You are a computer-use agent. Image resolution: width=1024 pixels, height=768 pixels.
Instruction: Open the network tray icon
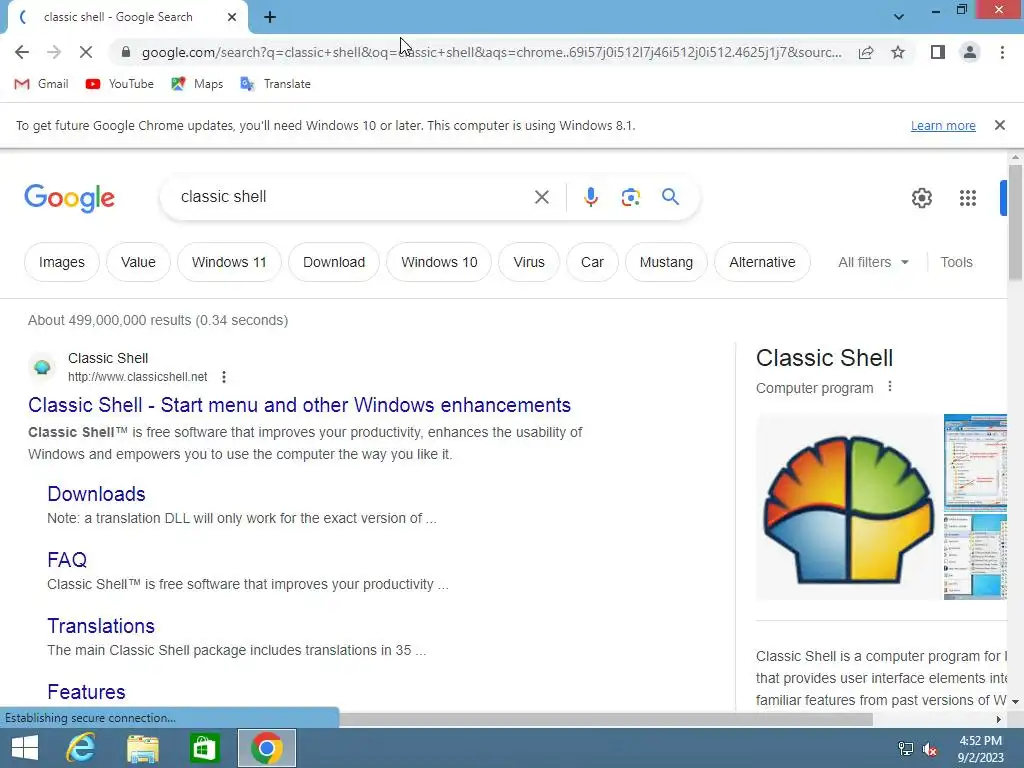point(906,749)
